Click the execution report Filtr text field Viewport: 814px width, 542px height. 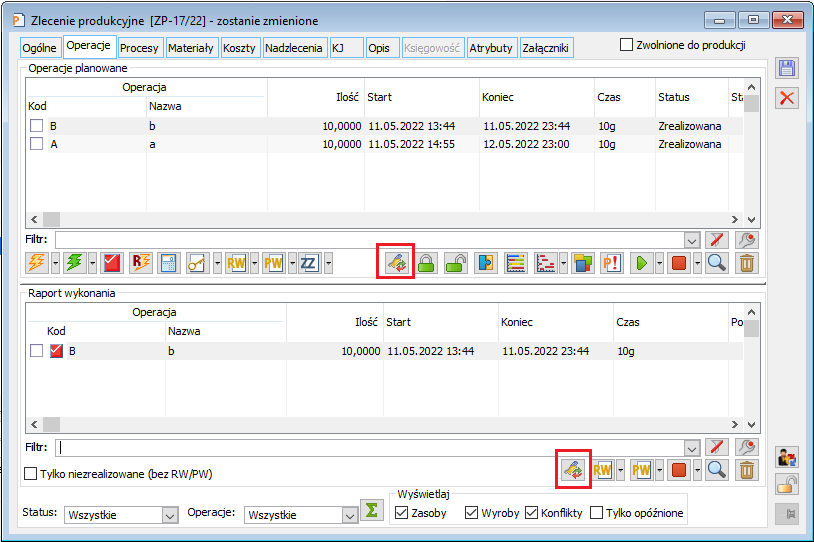[370, 448]
